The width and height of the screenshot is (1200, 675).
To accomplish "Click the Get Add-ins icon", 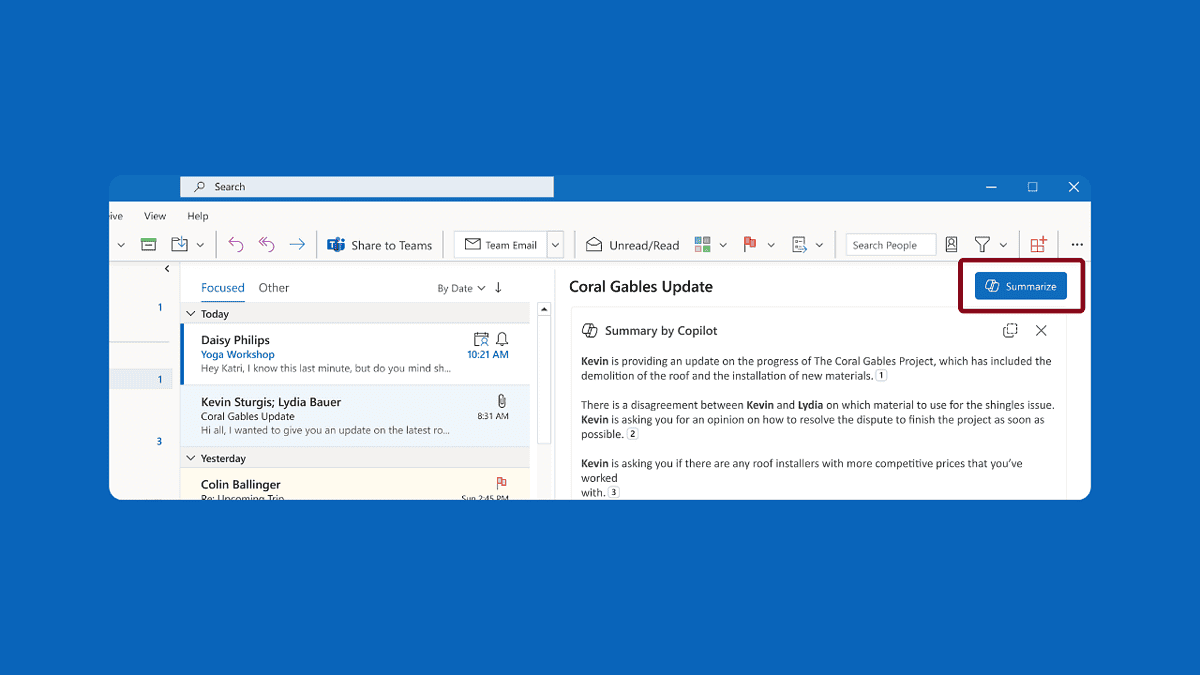I will (x=1038, y=244).
